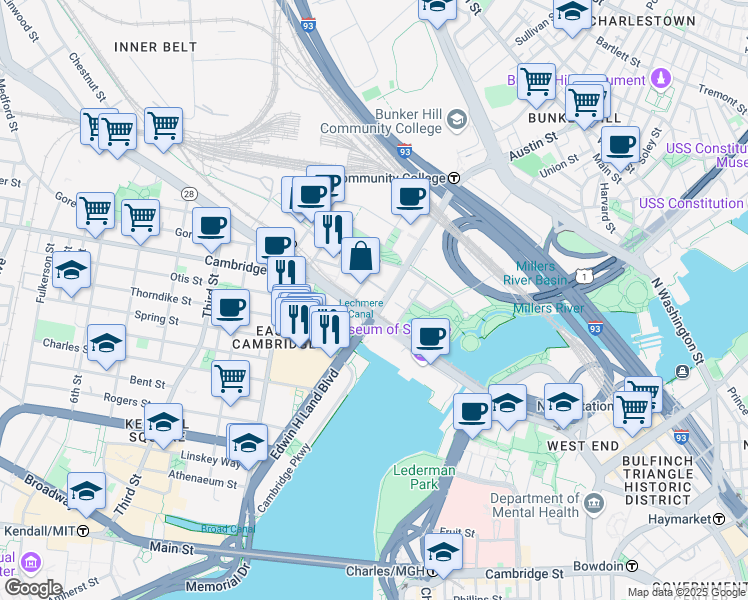Click the Lechmere Canal label

[361, 309]
